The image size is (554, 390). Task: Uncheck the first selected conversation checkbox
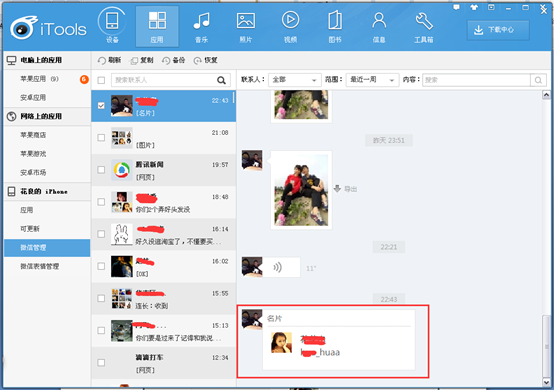pos(101,105)
